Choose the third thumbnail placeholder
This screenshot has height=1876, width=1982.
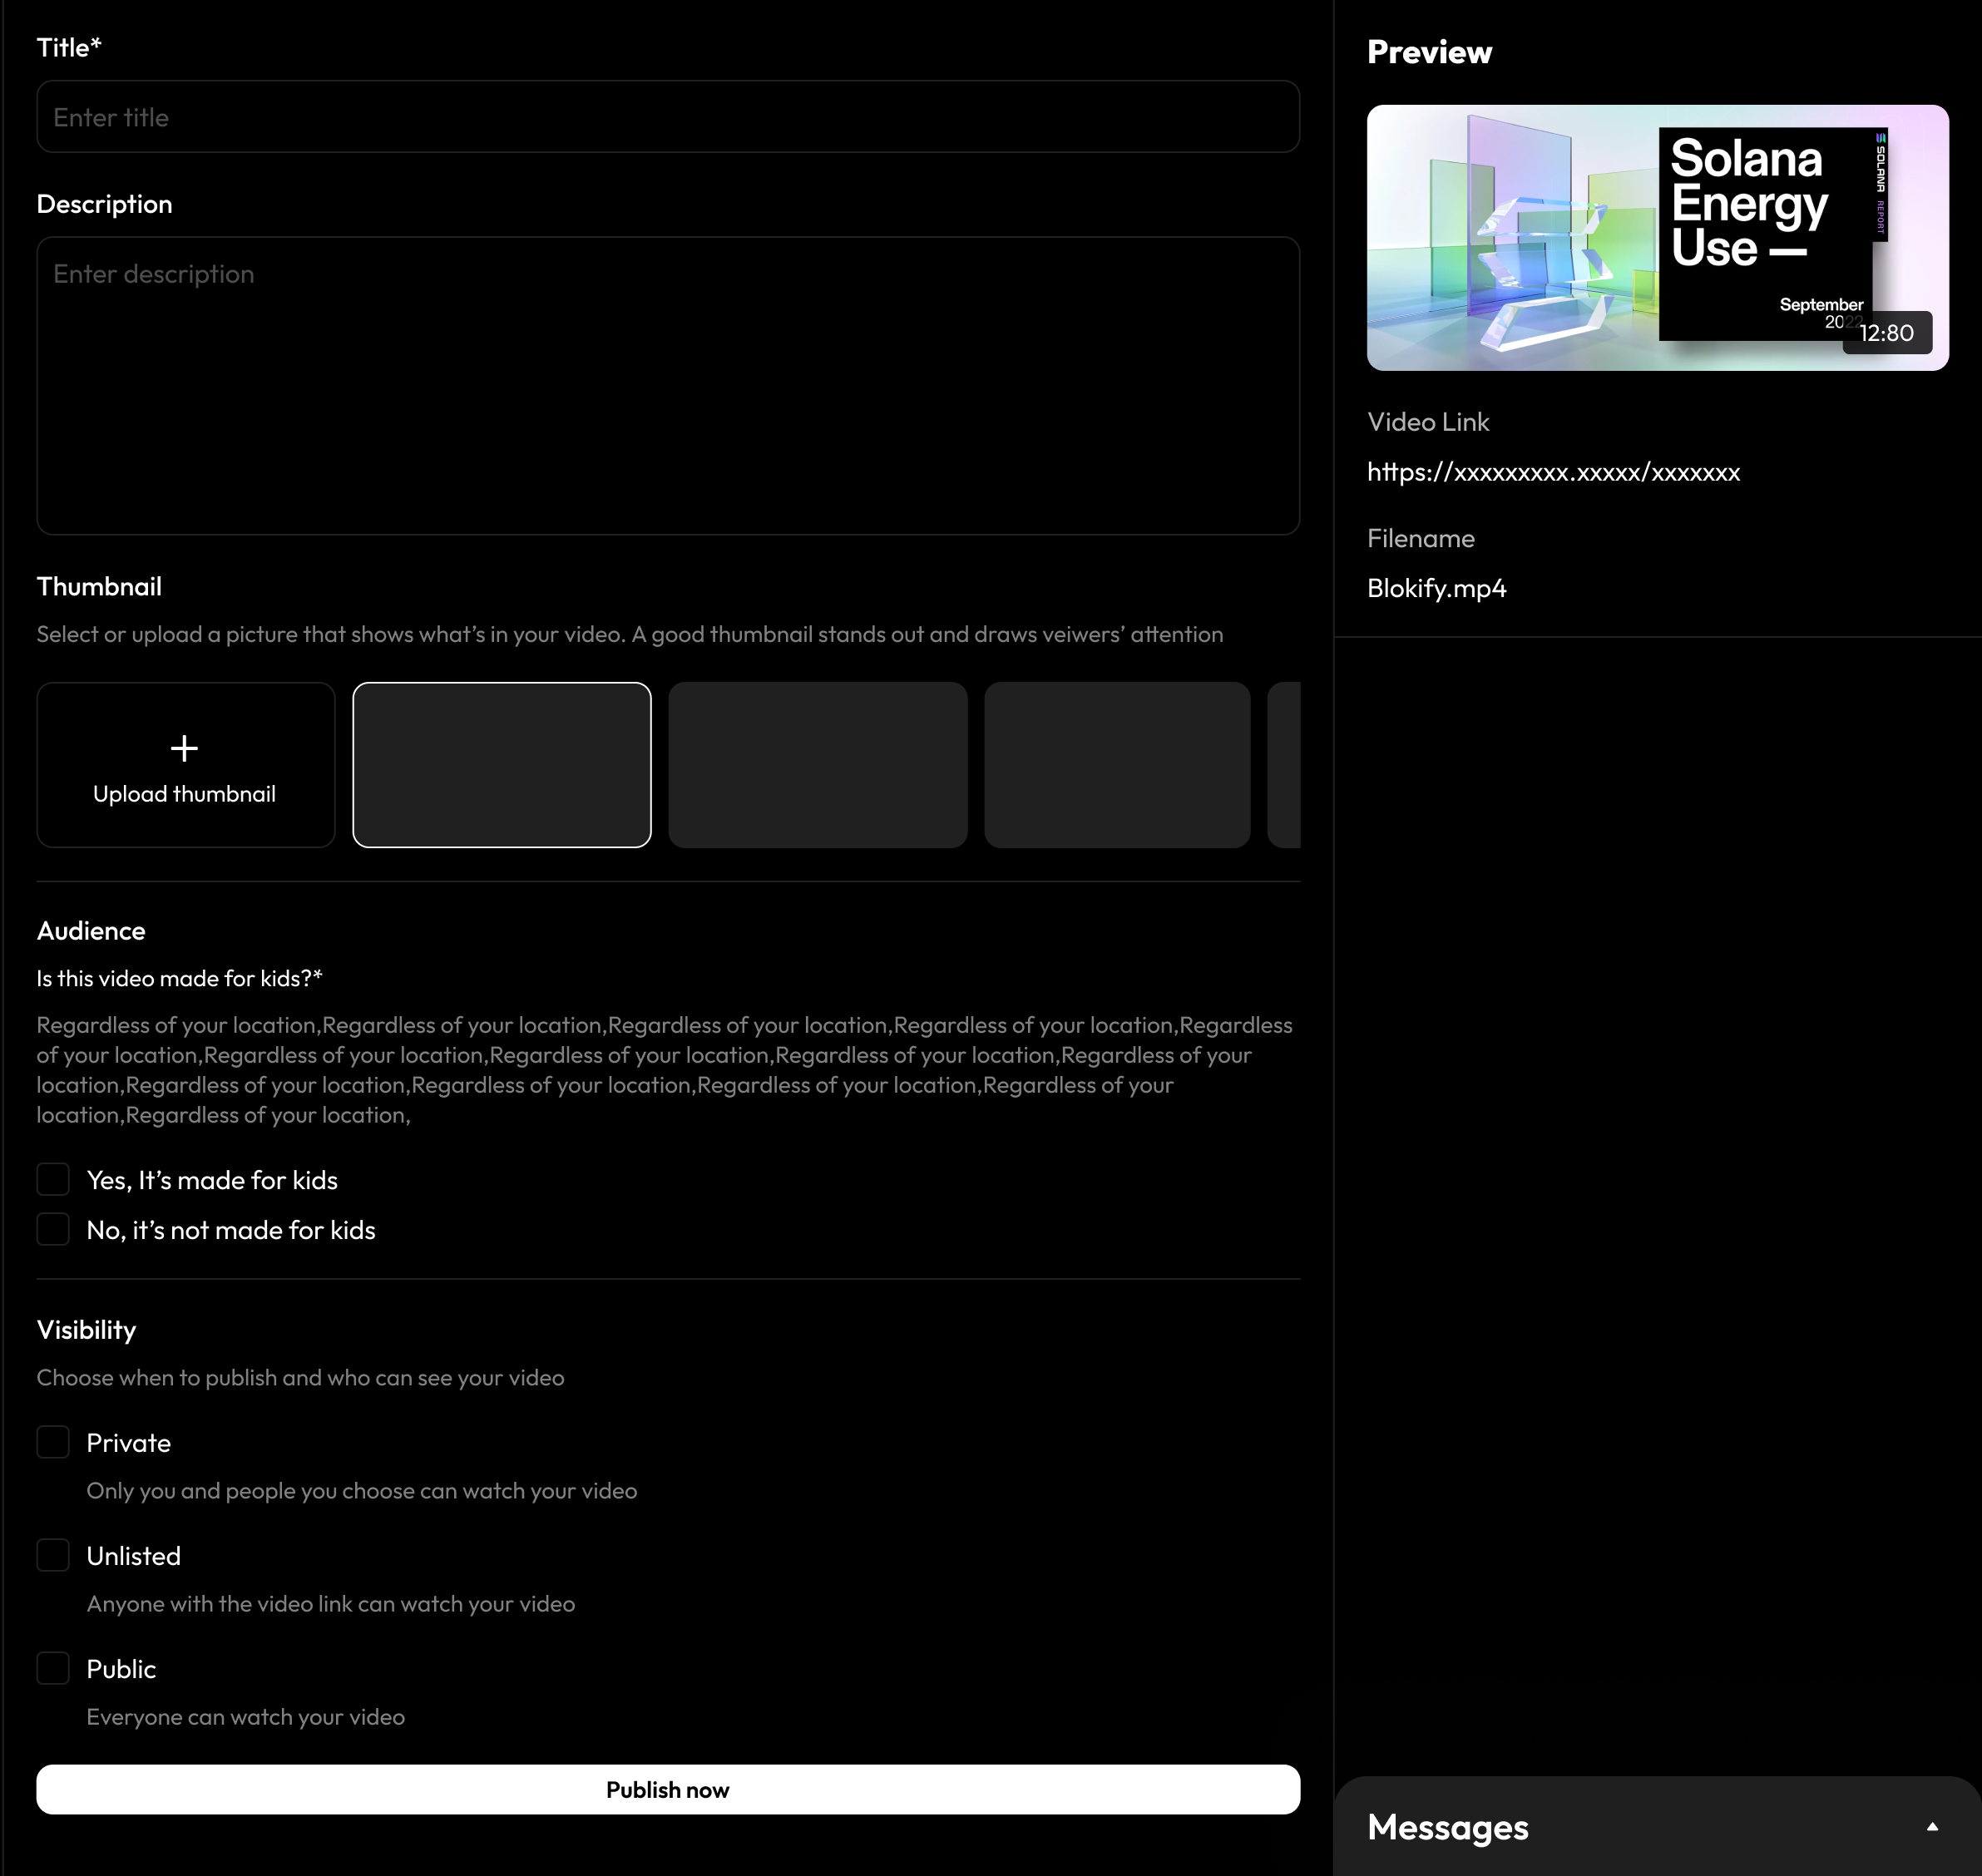tap(1117, 765)
